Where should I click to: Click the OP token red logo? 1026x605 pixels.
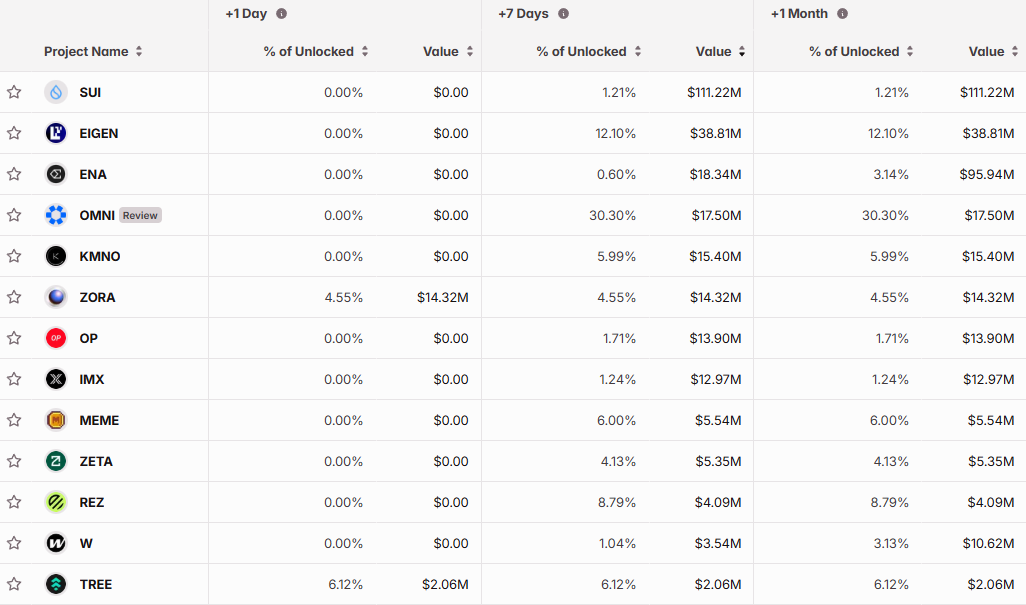pyautogui.click(x=56, y=338)
